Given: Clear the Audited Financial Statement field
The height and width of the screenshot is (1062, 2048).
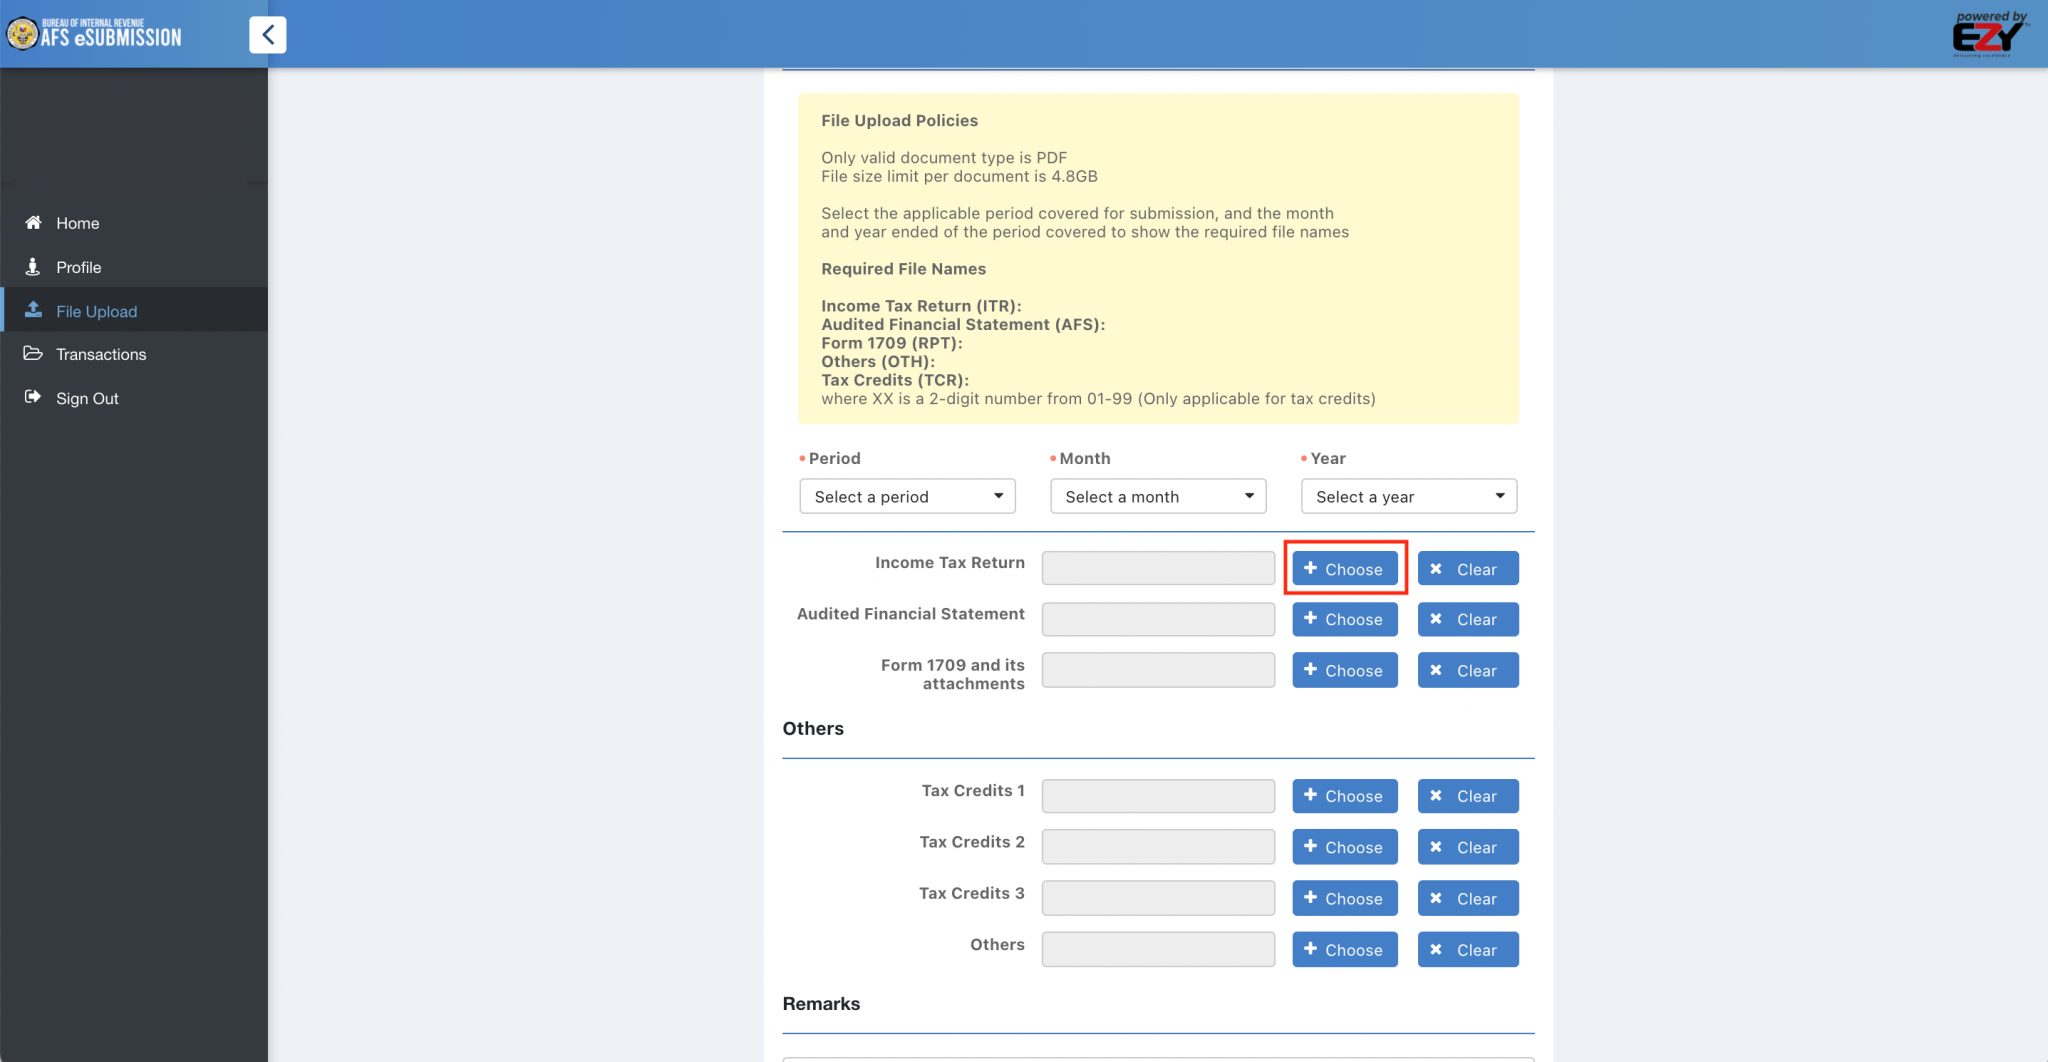Looking at the screenshot, I should click(x=1466, y=618).
